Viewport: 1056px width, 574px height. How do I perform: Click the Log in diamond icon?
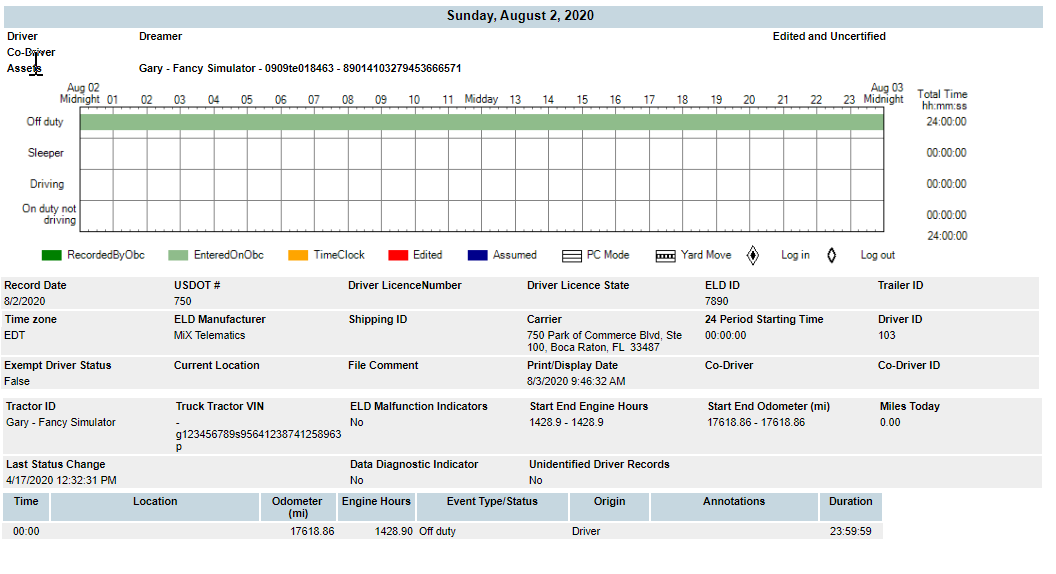(753, 255)
